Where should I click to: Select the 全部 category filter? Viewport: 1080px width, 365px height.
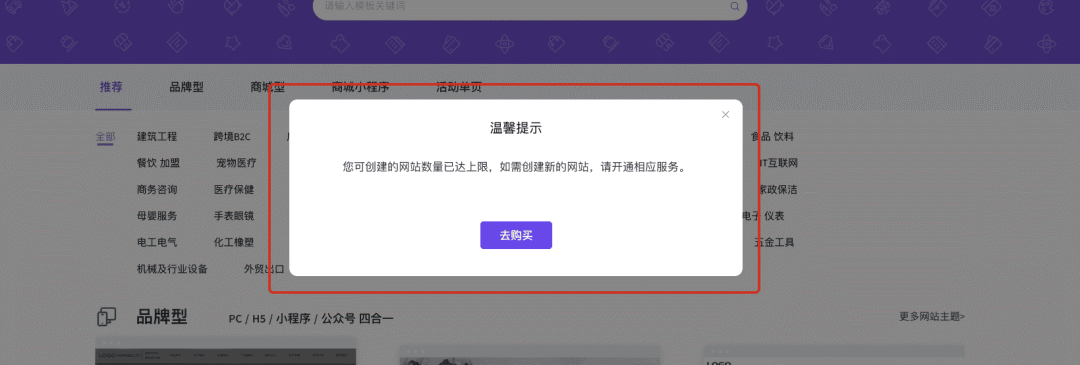pyautogui.click(x=105, y=136)
